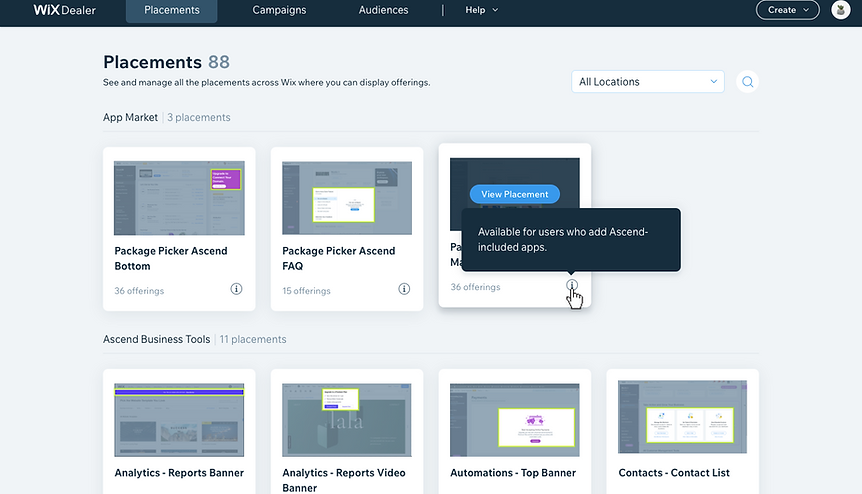The height and width of the screenshot is (494, 862).
Task: Click the 3 placements count text
Action: 198,118
